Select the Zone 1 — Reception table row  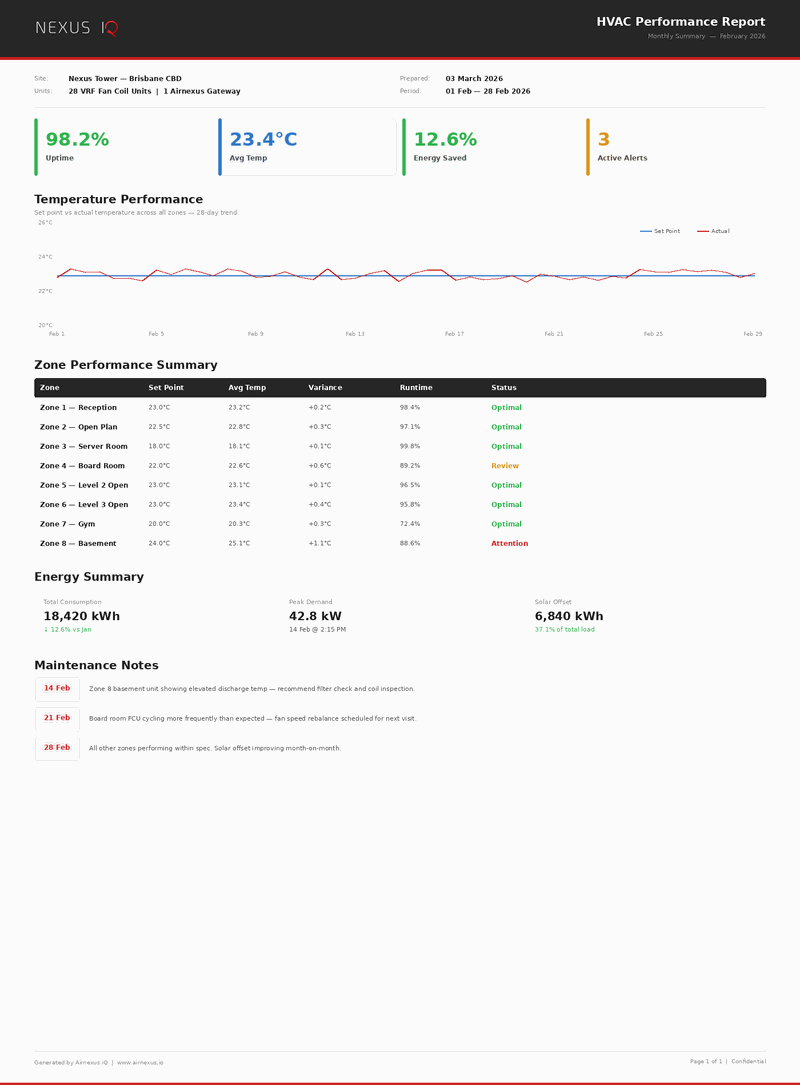(x=77, y=407)
